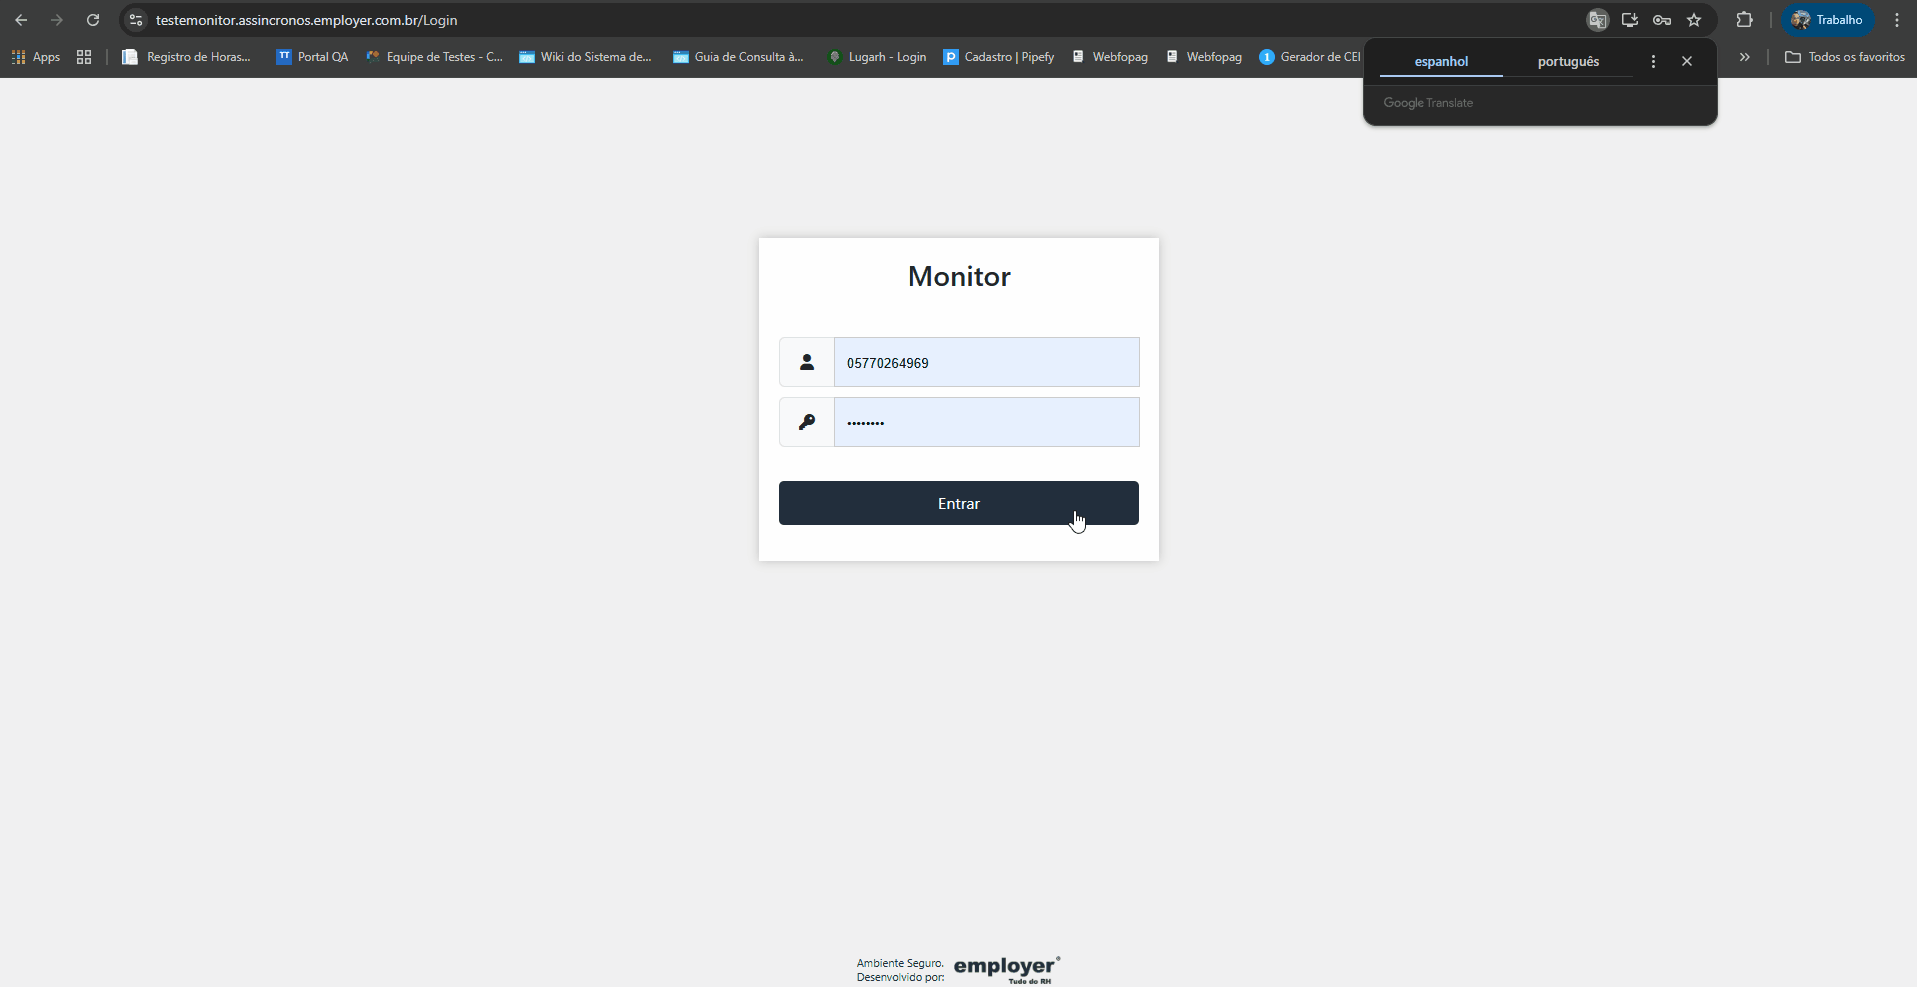Expand hidden bookmarks with double chevron
This screenshot has height=987, width=1917.
click(x=1745, y=57)
